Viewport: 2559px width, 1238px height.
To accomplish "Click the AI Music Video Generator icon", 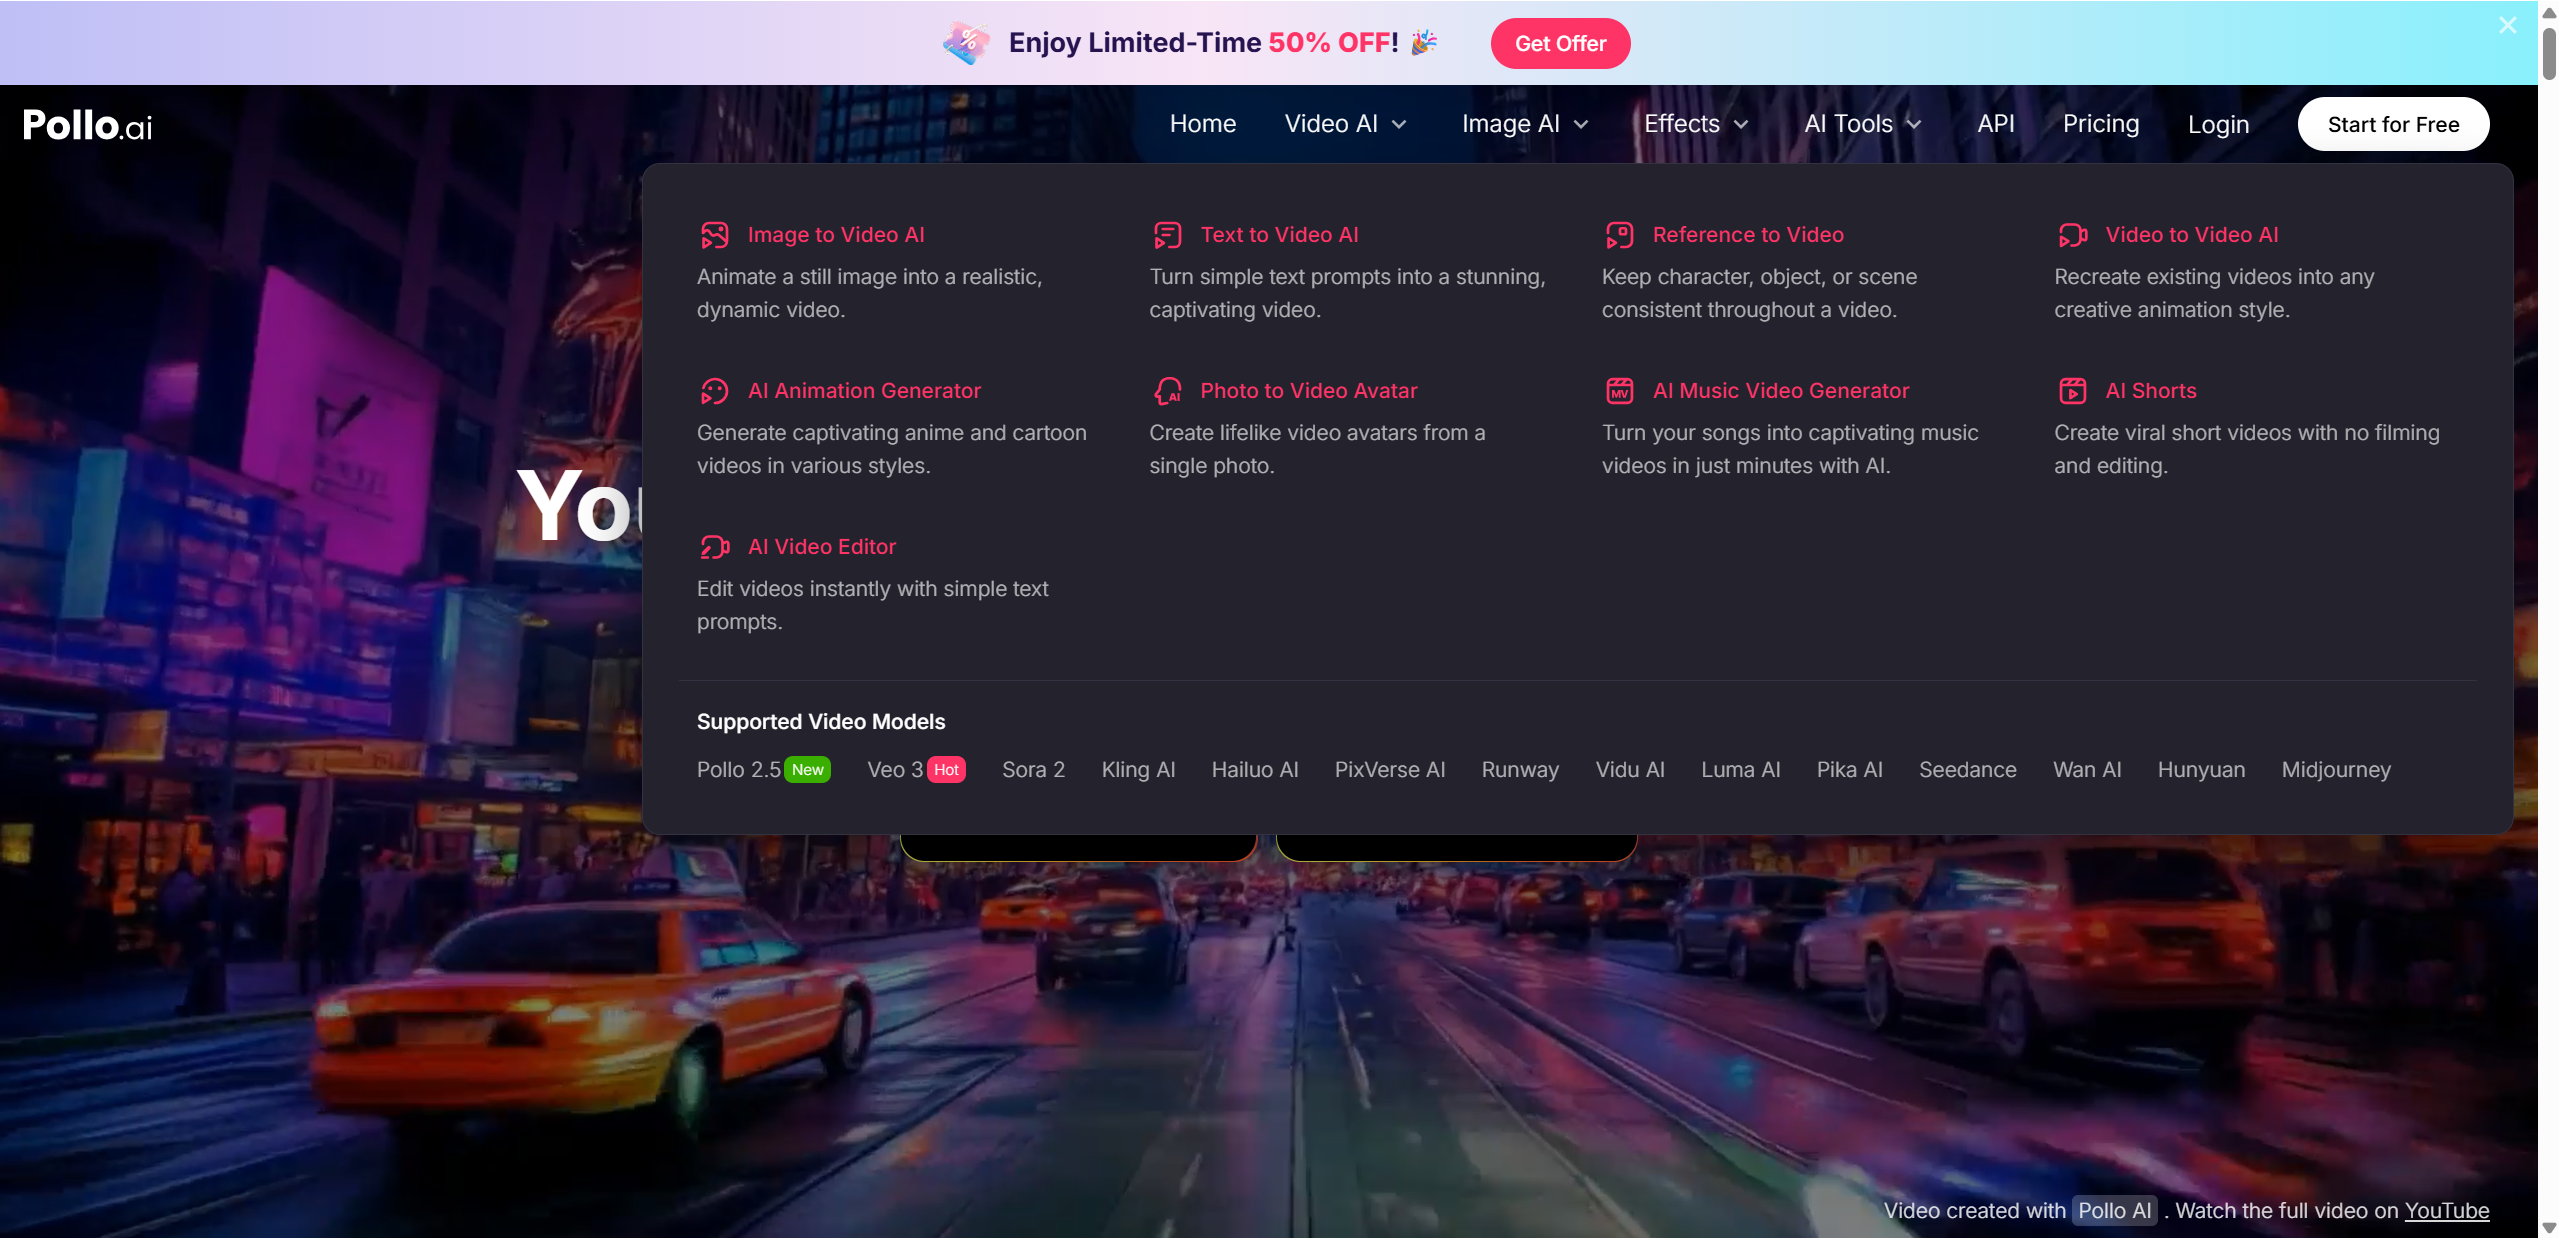I will point(1619,391).
